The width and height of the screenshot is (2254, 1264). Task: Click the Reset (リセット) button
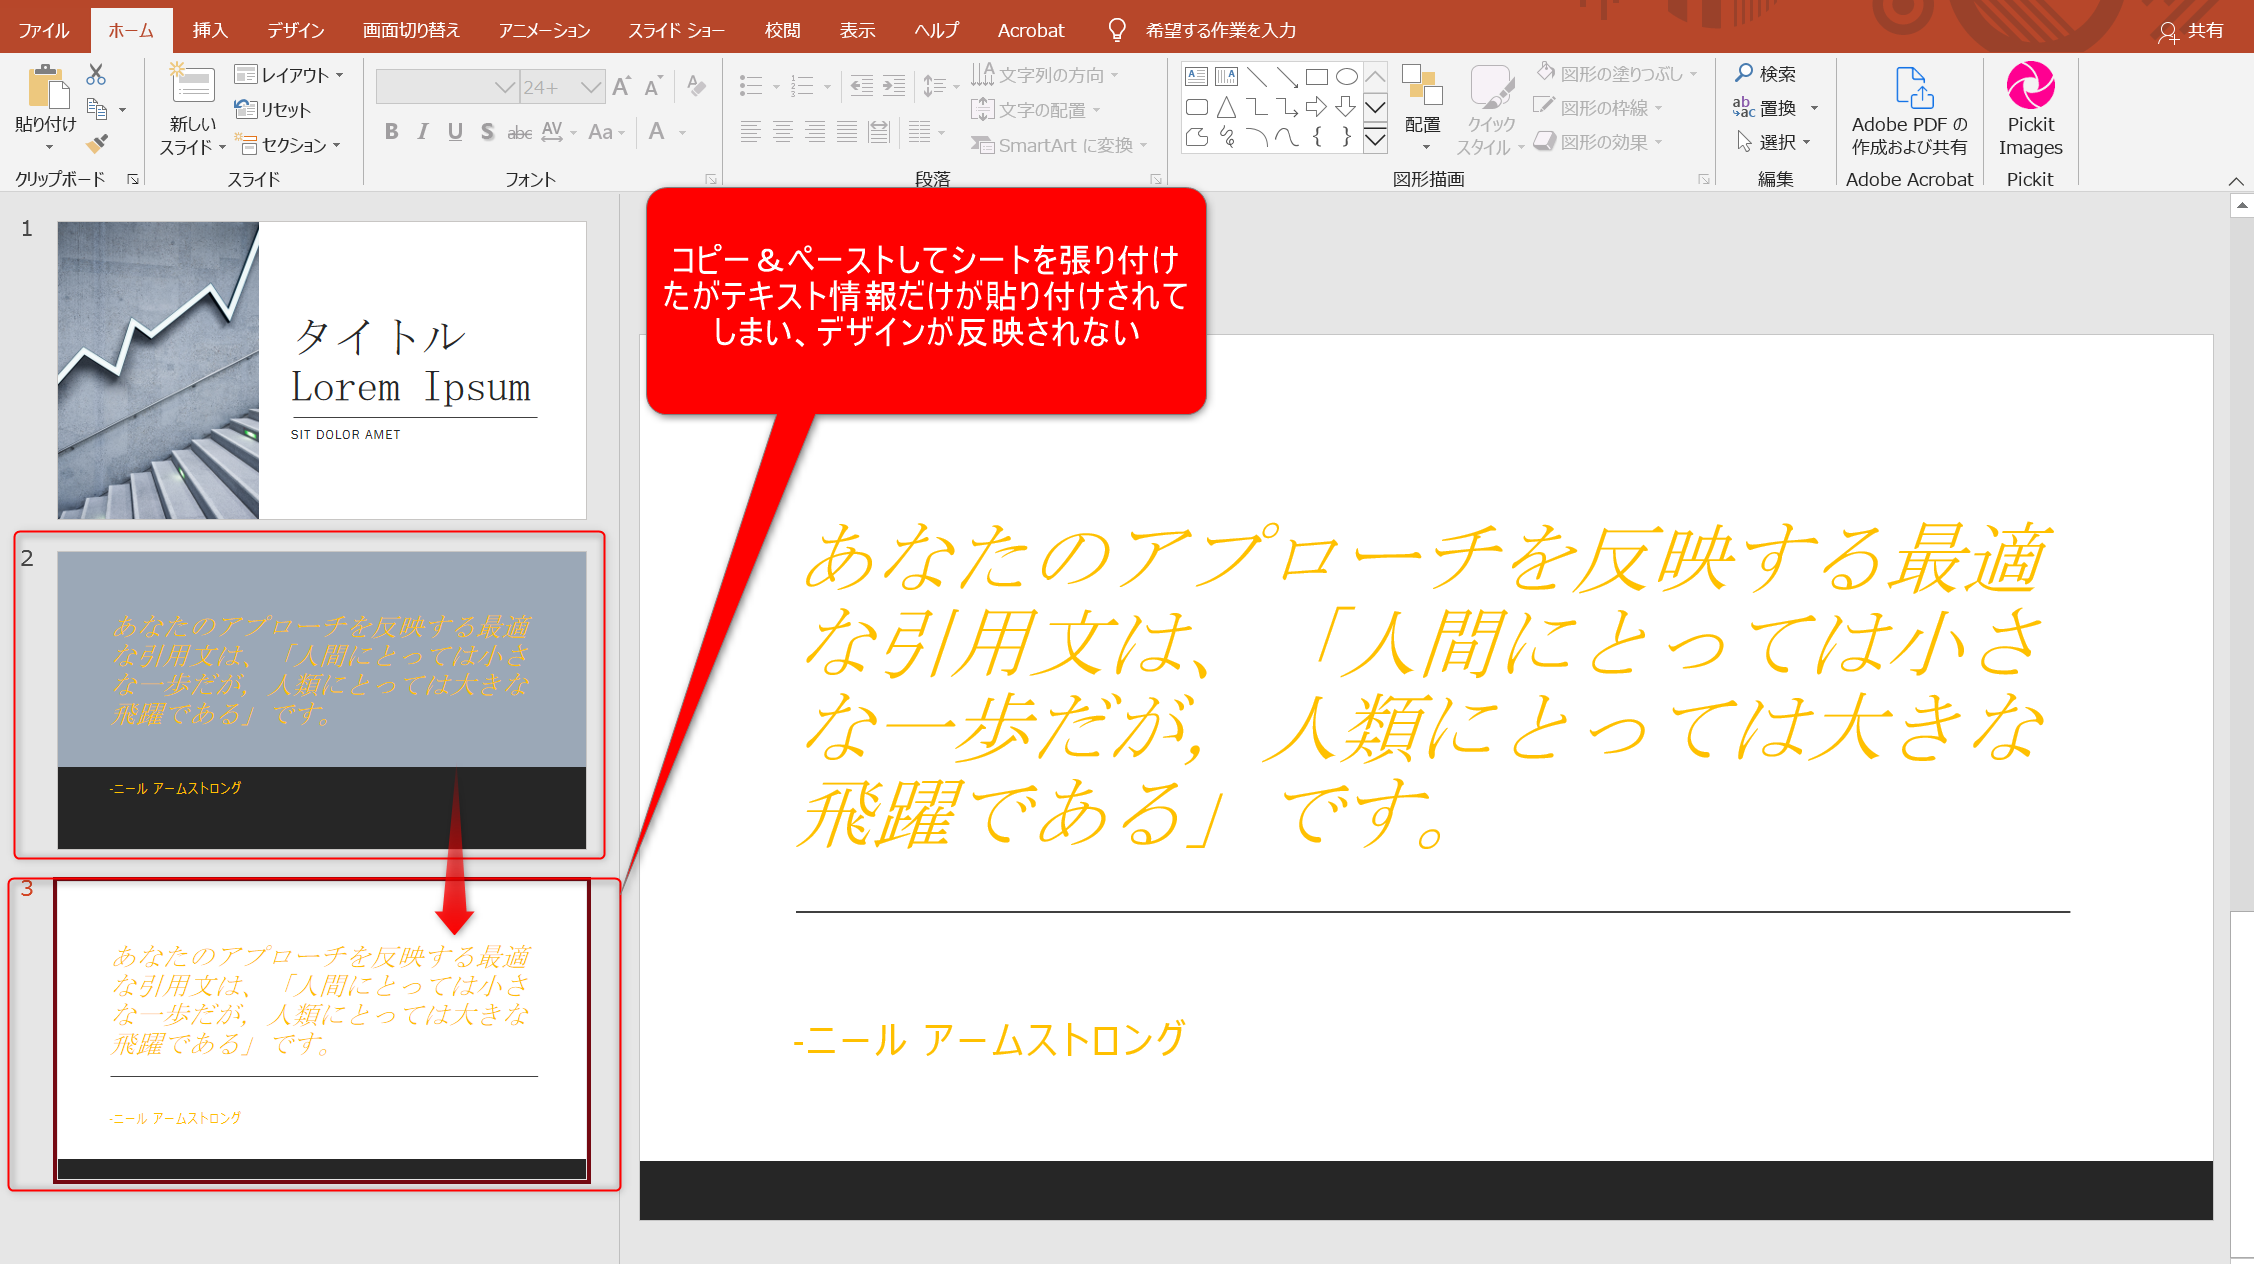click(x=273, y=110)
